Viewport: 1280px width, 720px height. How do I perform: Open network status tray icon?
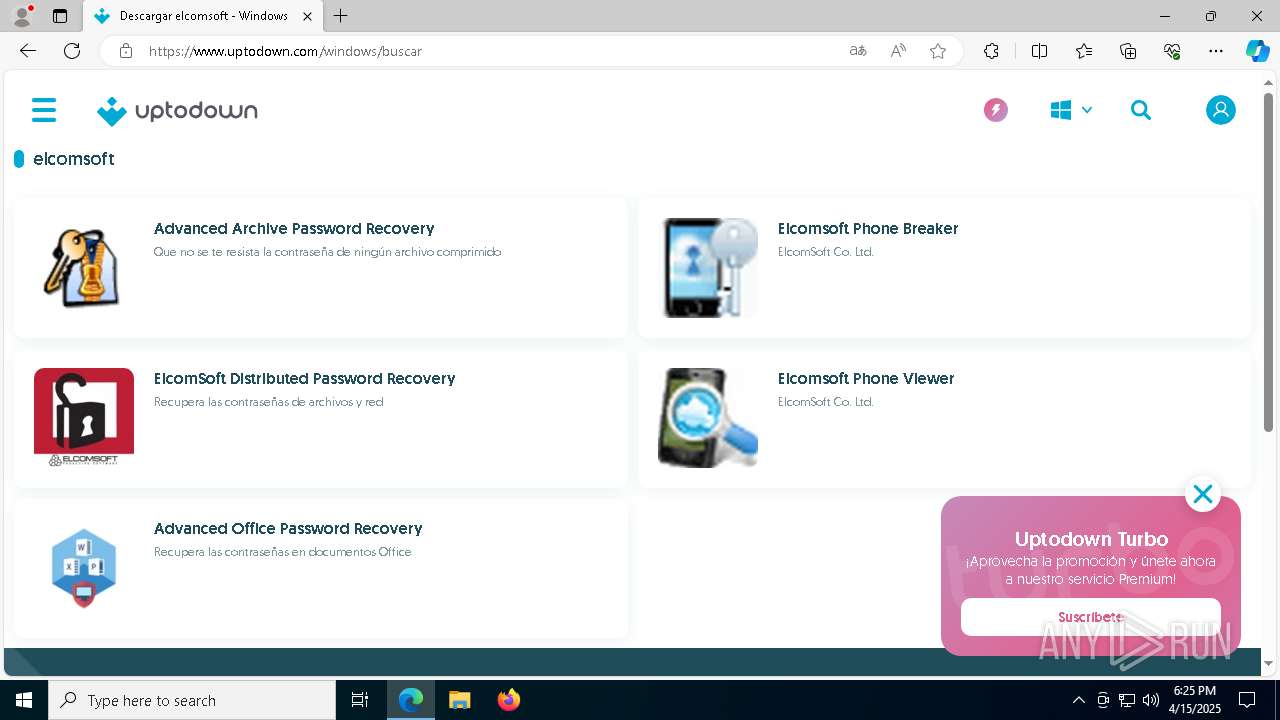(x=1127, y=700)
